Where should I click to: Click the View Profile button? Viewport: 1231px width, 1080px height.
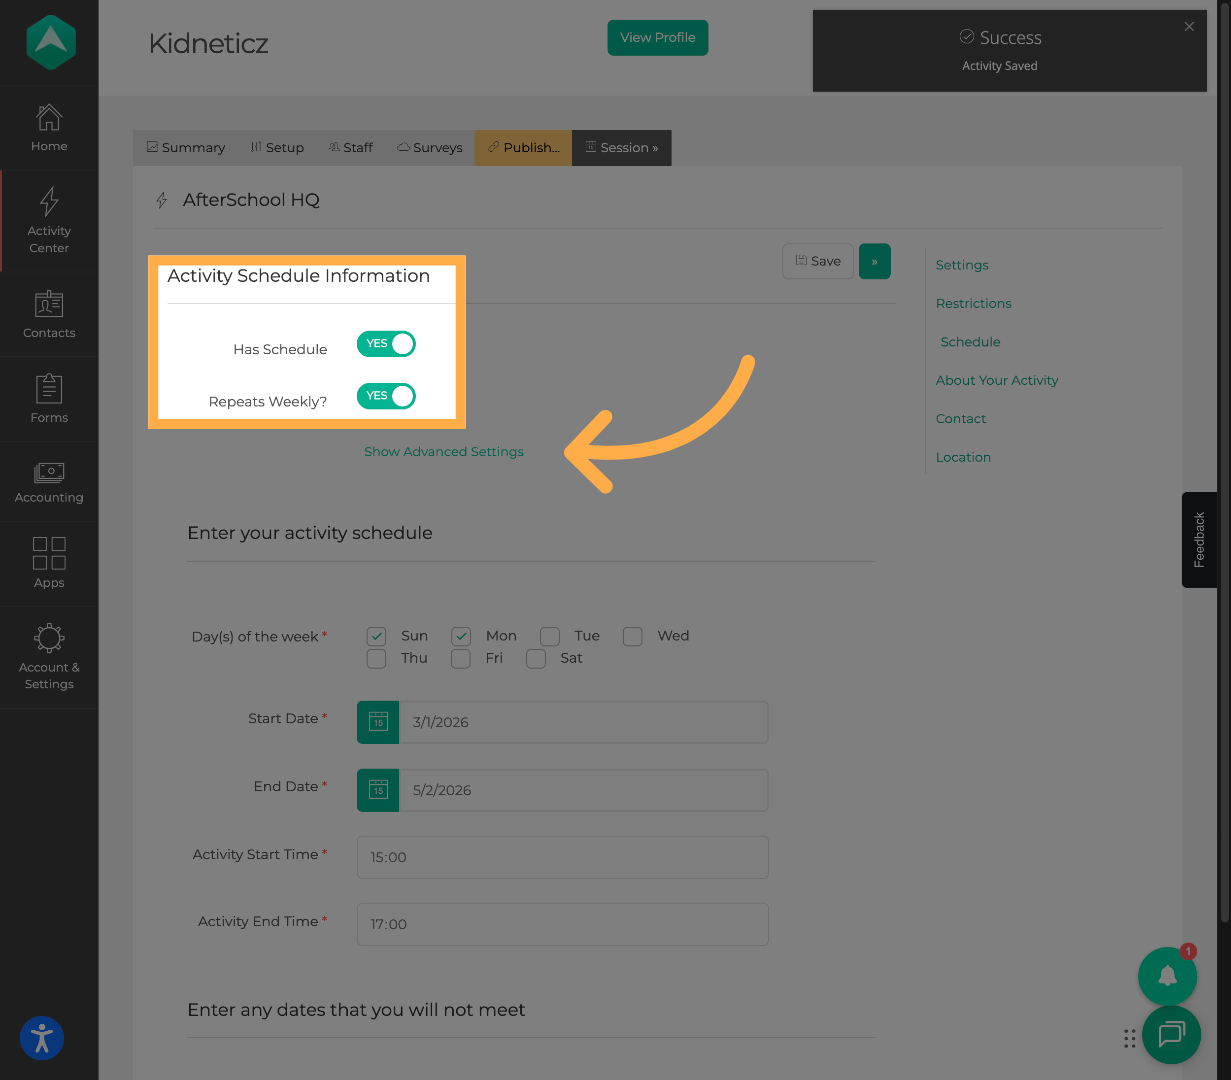pos(657,37)
